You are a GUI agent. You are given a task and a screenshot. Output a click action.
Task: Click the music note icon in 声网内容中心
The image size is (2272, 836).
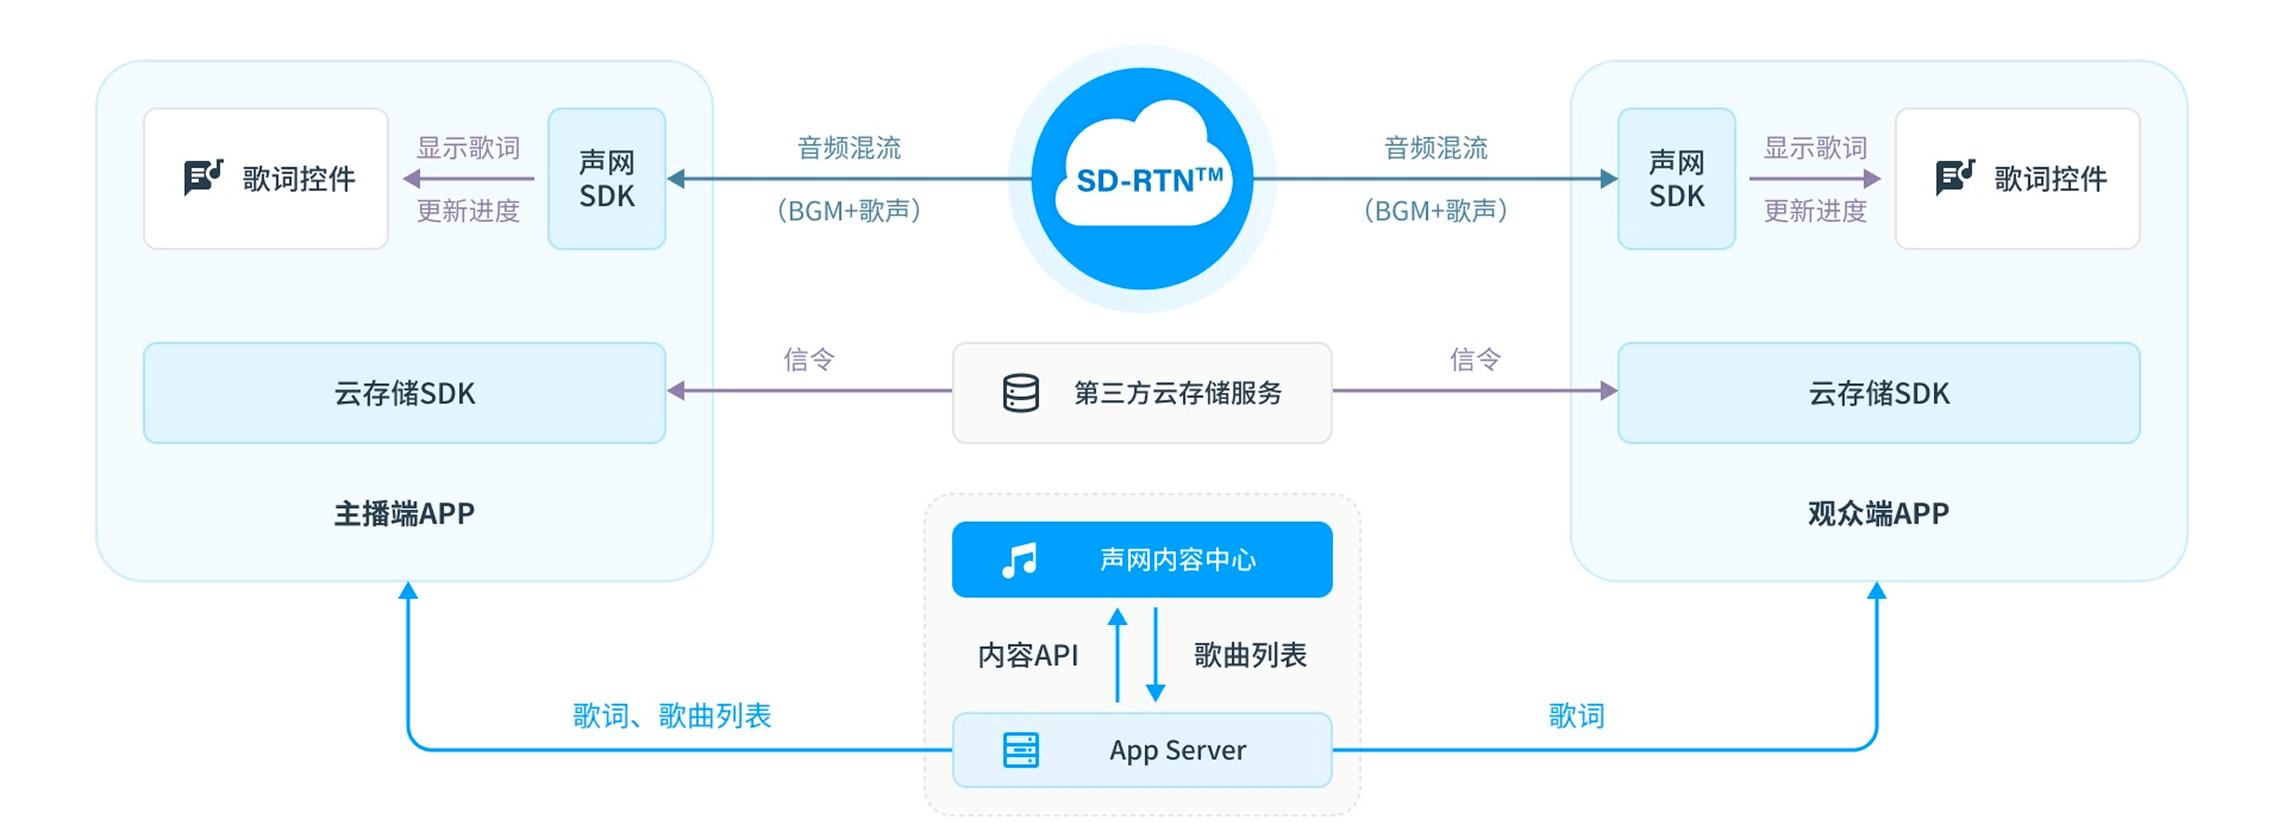click(x=1019, y=560)
